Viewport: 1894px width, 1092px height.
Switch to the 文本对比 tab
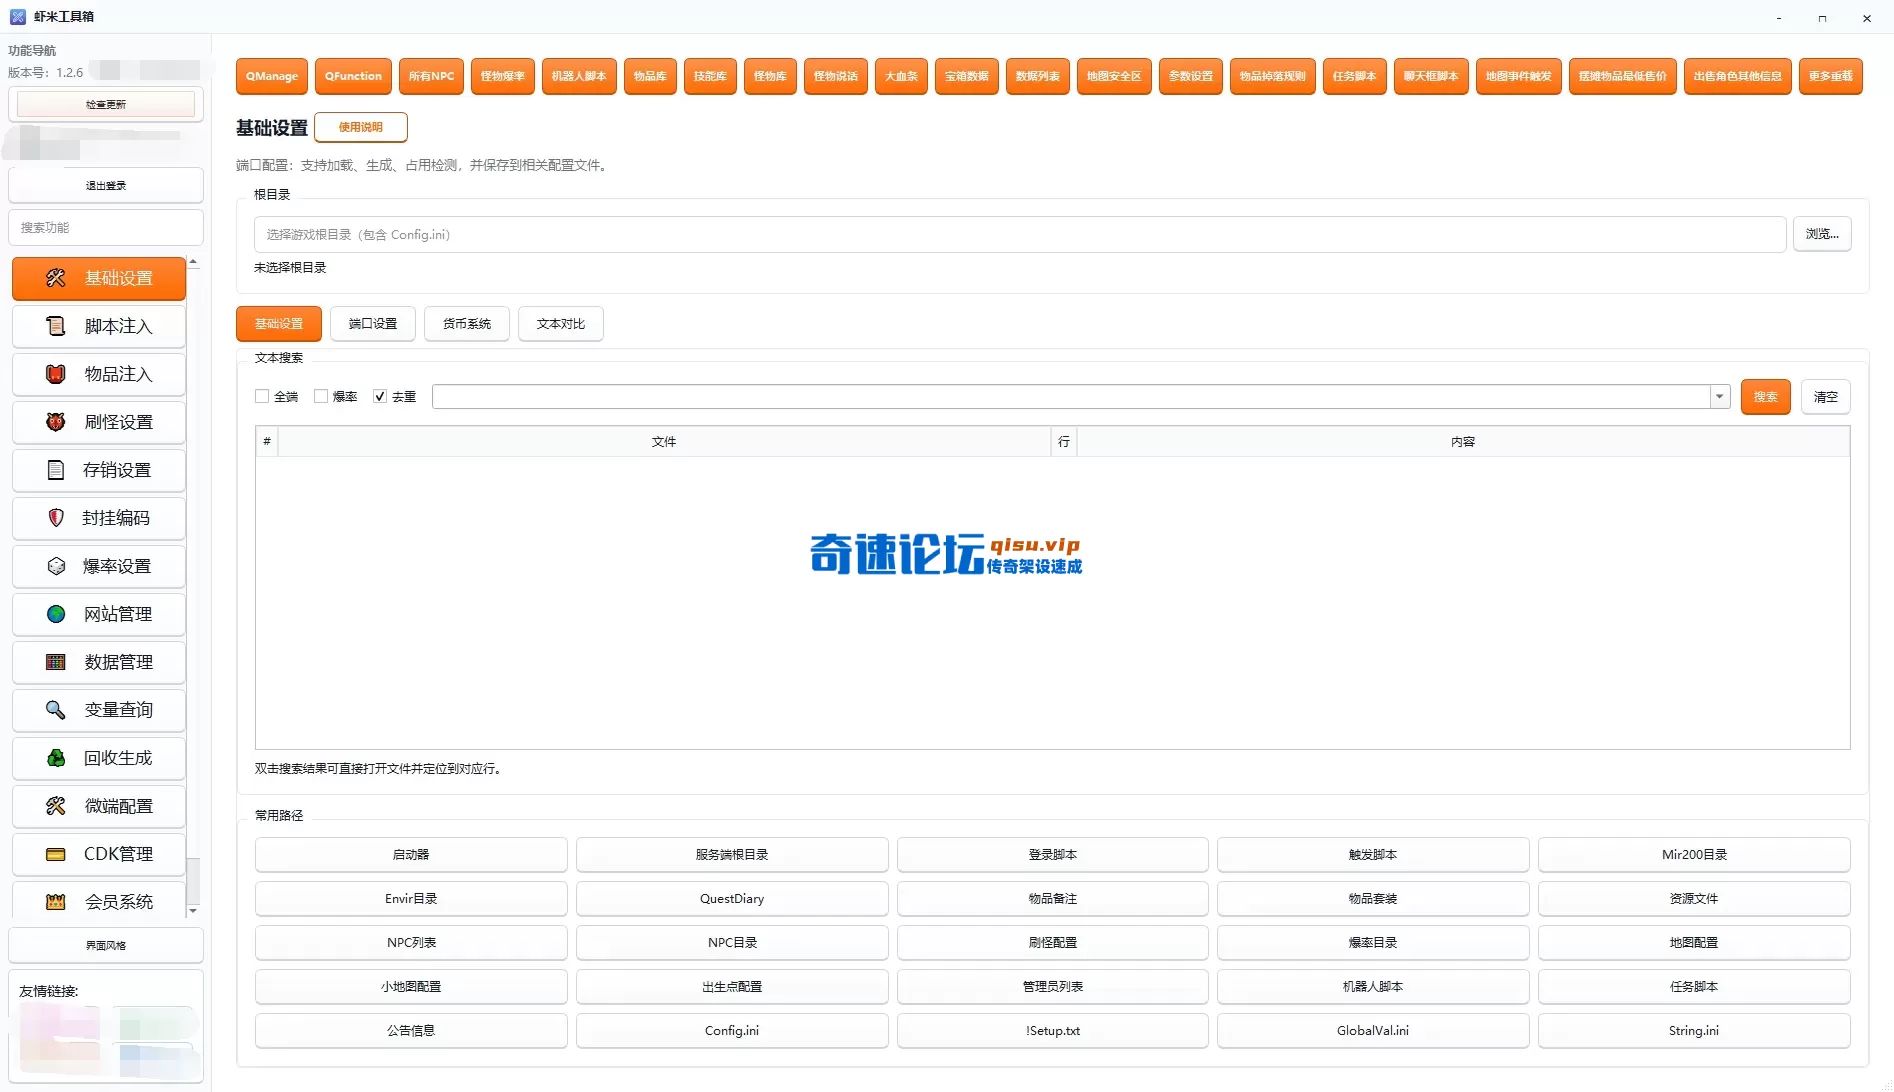pyautogui.click(x=560, y=323)
